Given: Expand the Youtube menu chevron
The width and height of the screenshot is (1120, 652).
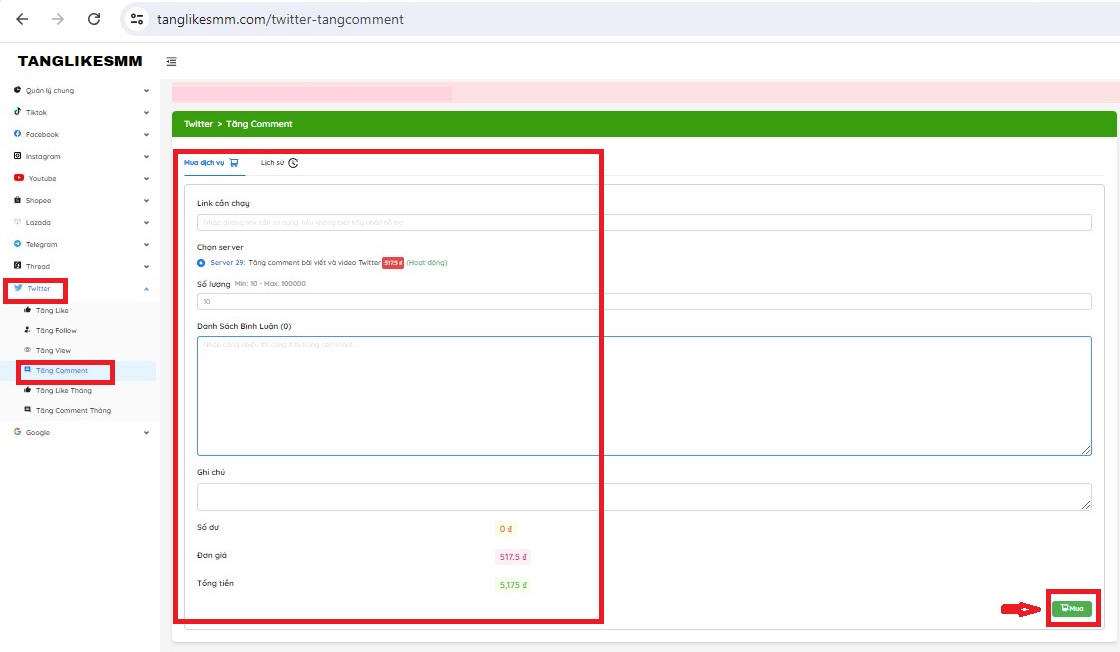Looking at the screenshot, I should (146, 179).
